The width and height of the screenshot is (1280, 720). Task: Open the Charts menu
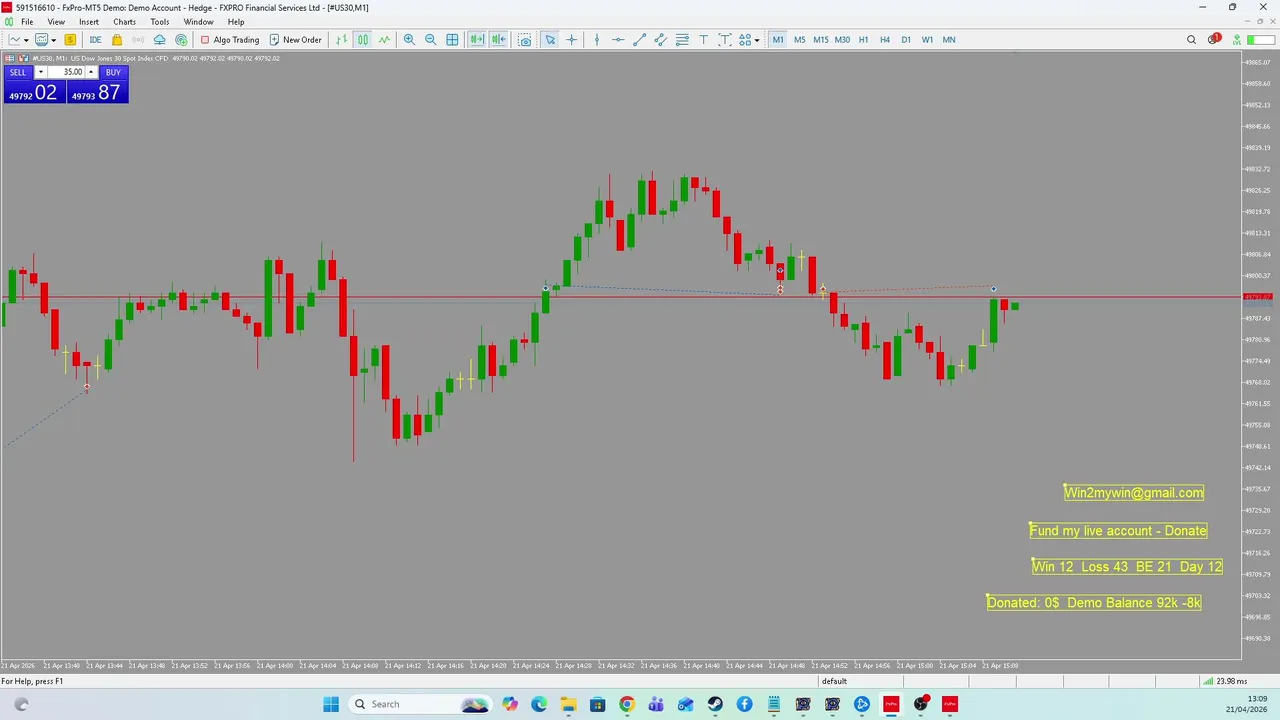point(124,22)
